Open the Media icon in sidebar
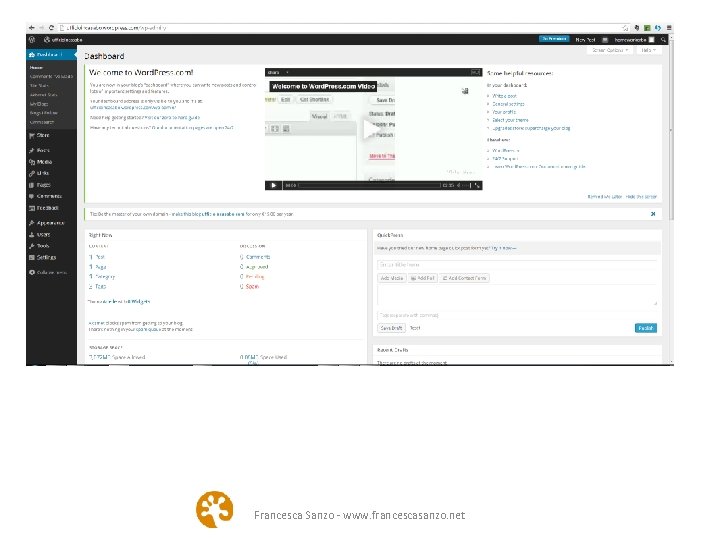This screenshot has width=720, height=540. [x=32, y=162]
